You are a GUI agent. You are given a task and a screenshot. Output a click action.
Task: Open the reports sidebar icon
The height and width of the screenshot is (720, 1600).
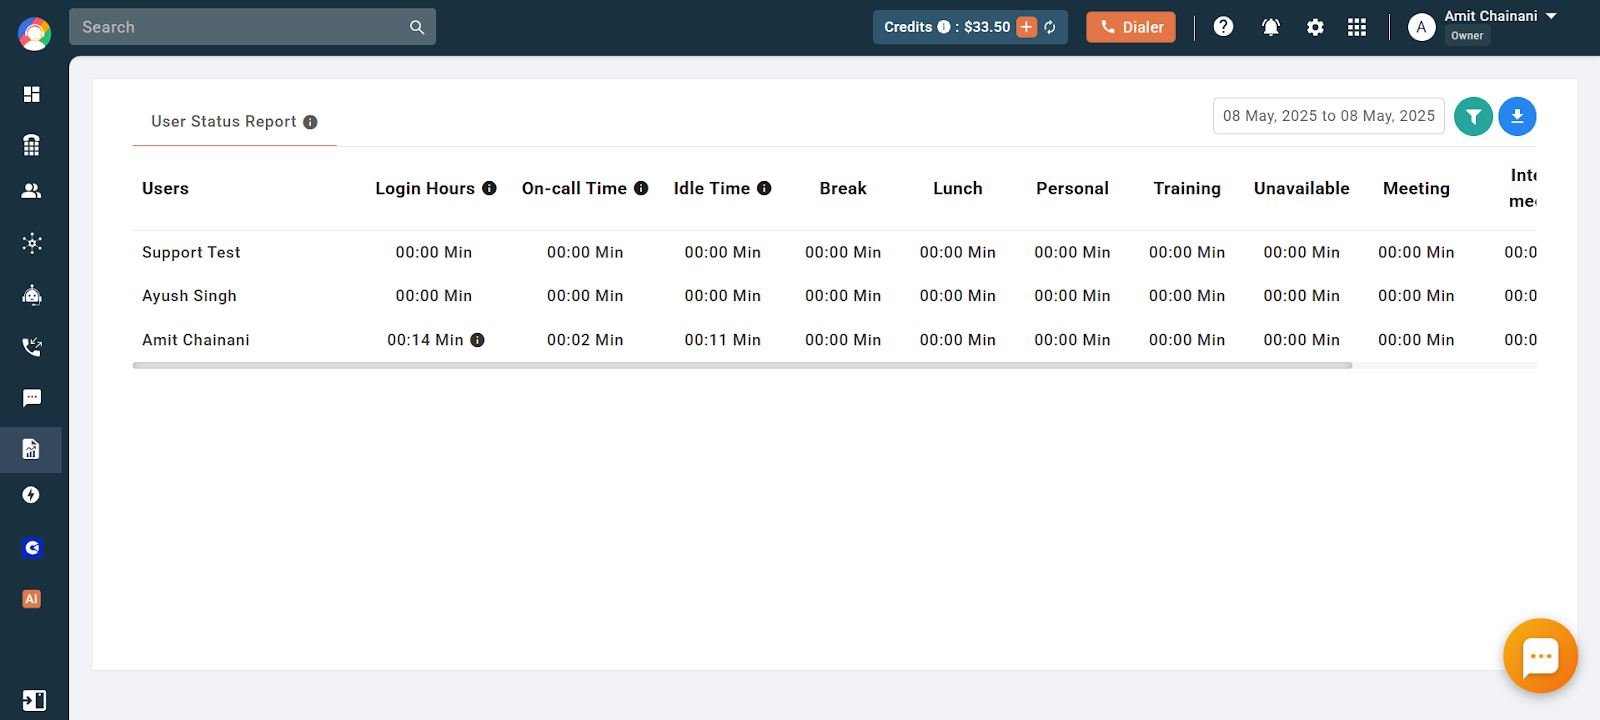click(31, 449)
